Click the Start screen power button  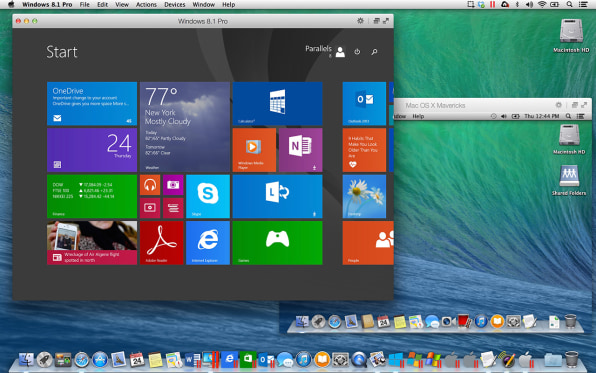click(357, 52)
